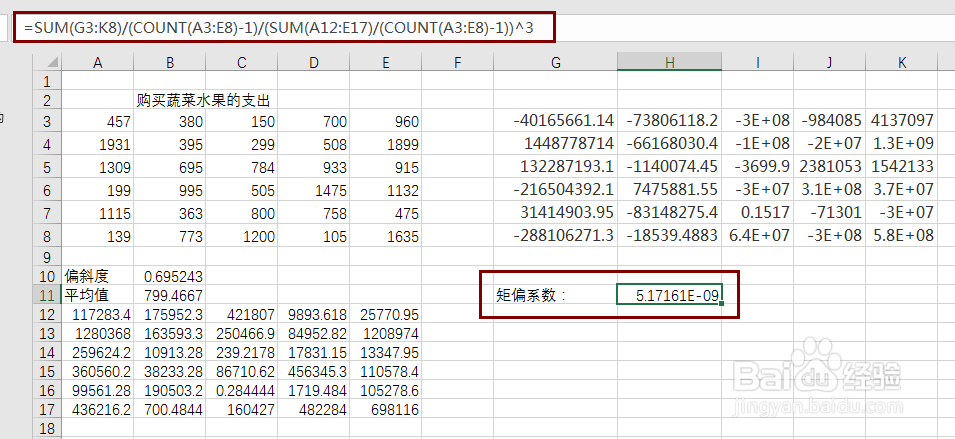The width and height of the screenshot is (955, 439).
Task: Select cell G4 with value 1448778714
Action: (555, 144)
